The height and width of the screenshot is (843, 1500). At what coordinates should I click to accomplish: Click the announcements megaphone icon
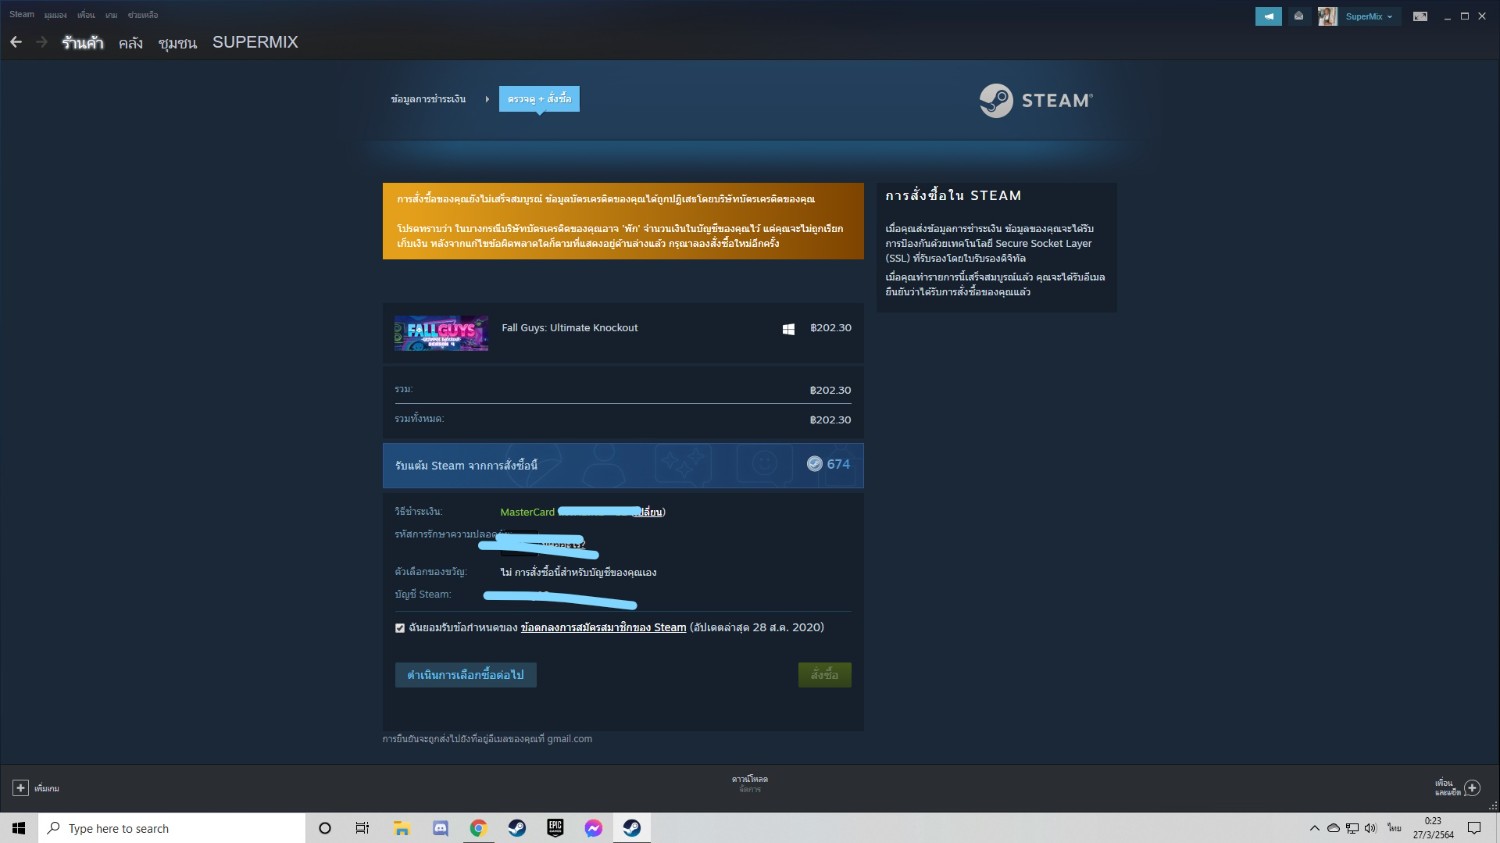pos(1268,16)
